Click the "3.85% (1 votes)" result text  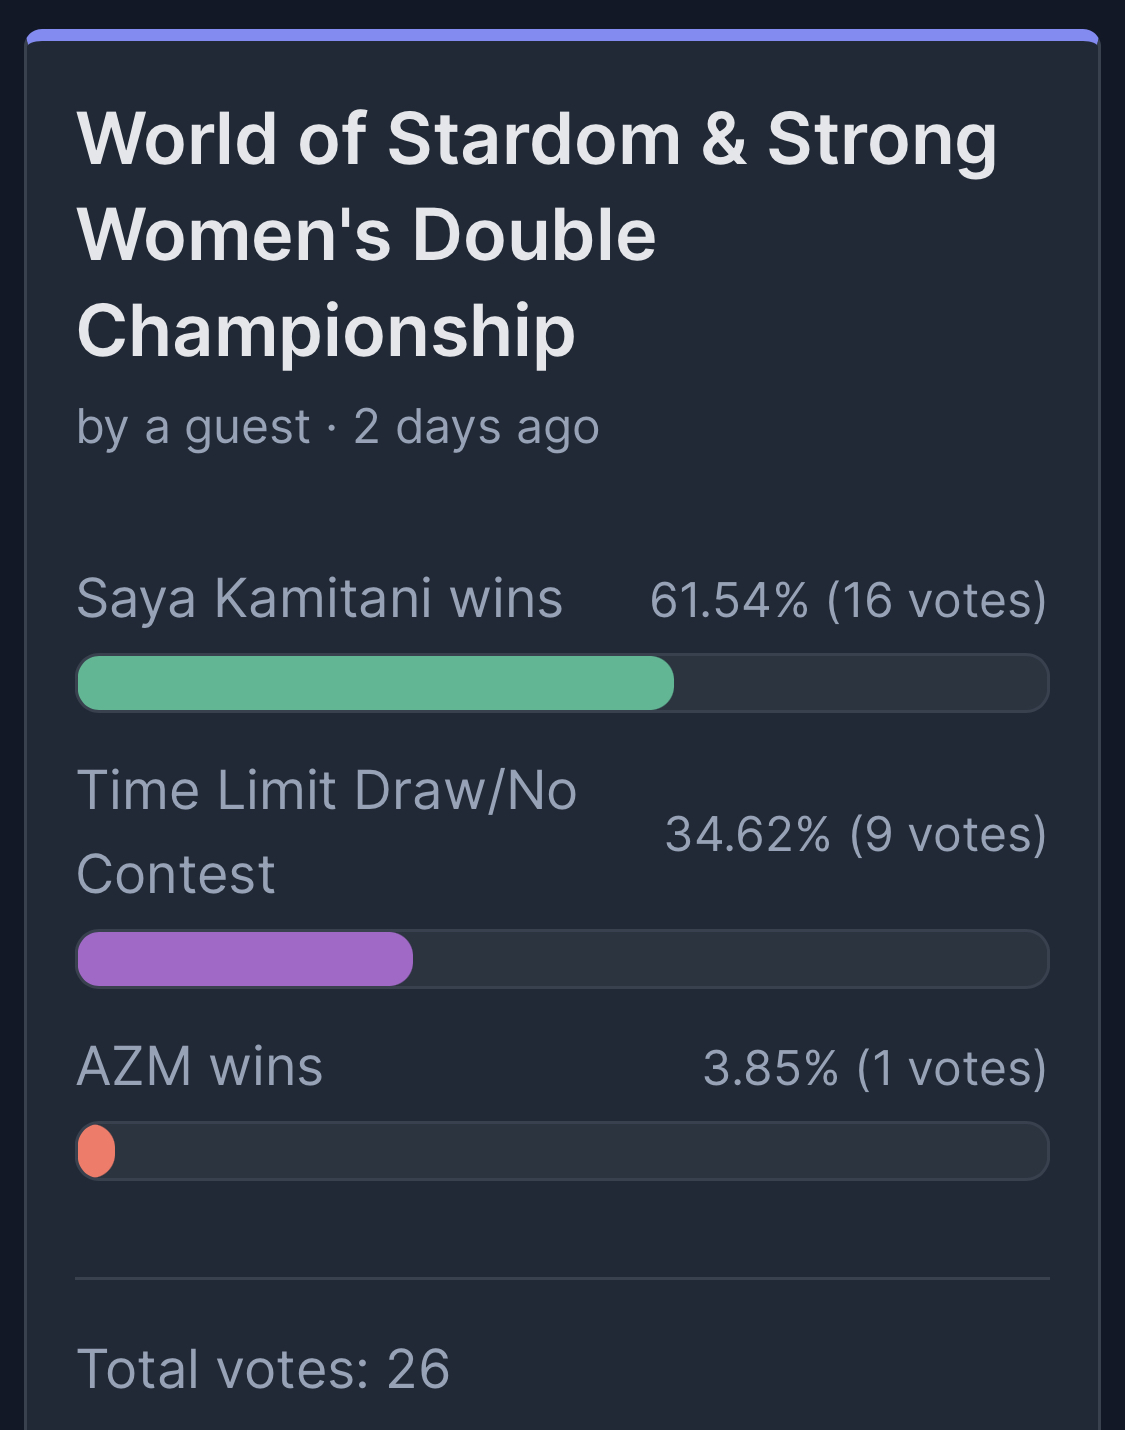pyautogui.click(x=875, y=1068)
